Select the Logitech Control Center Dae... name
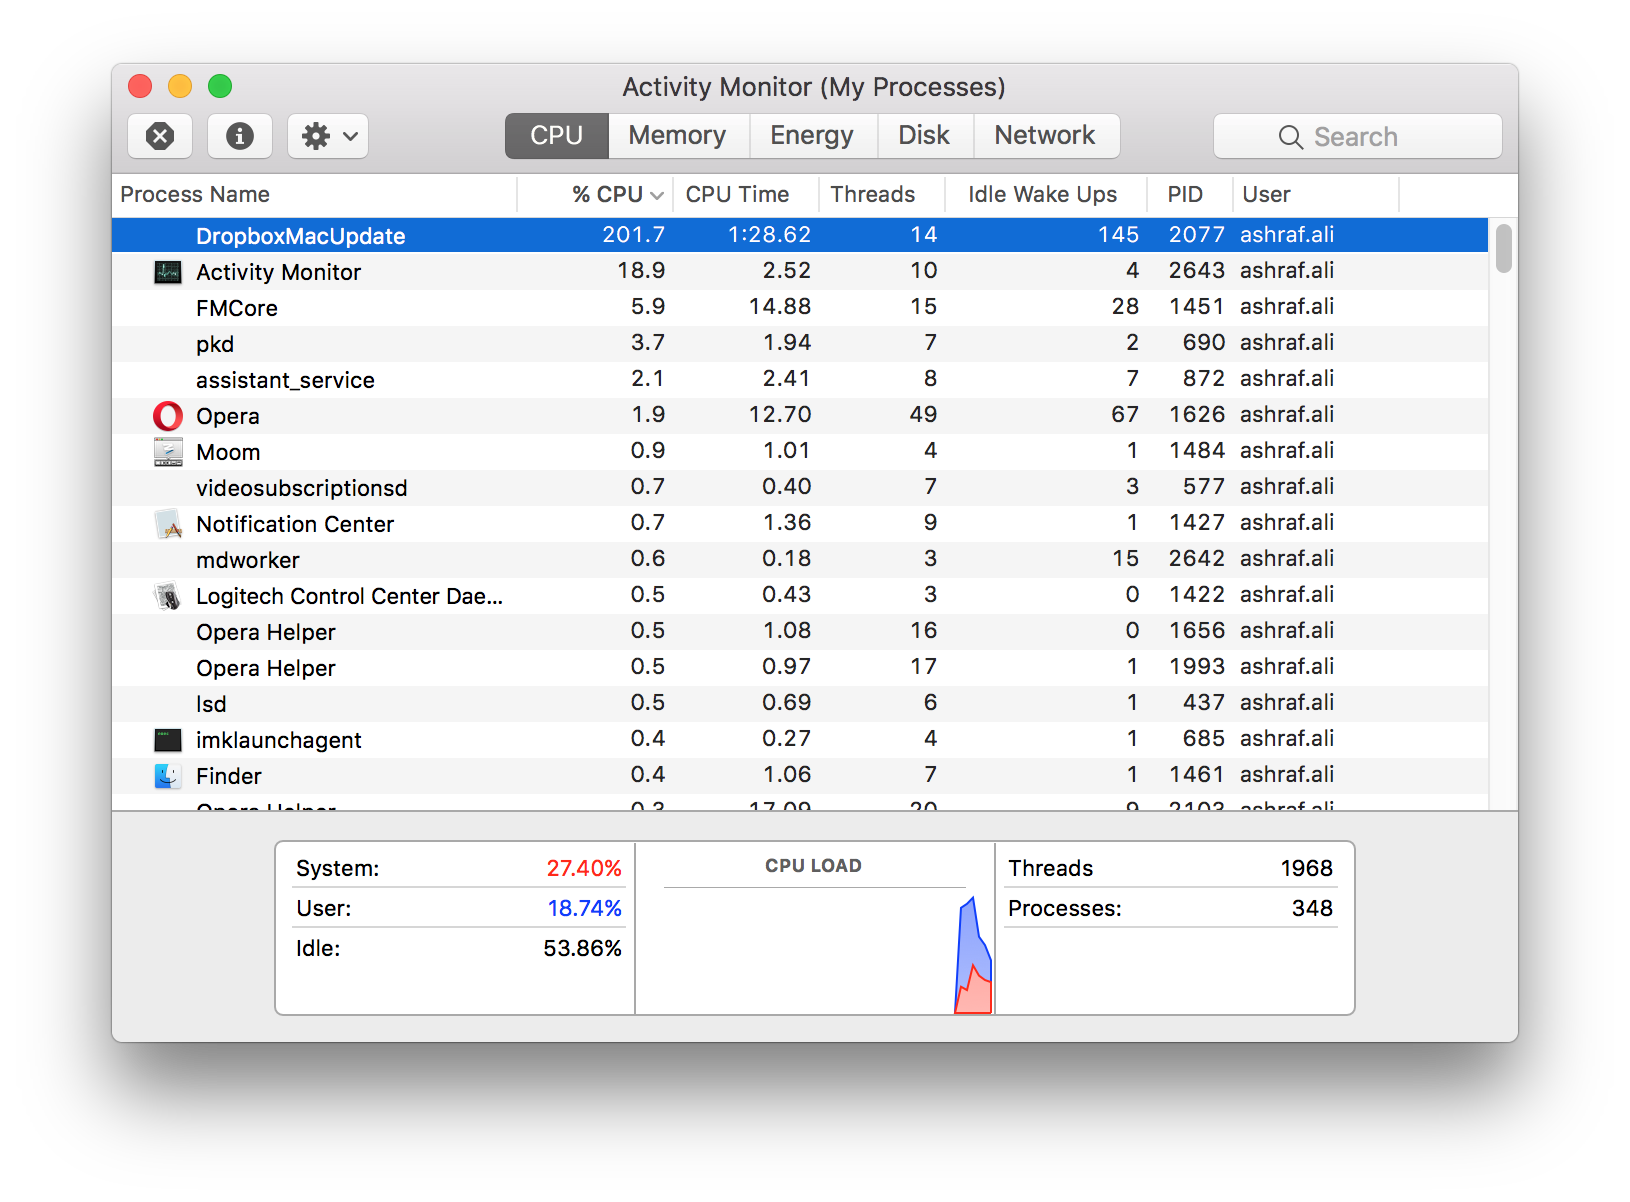Image resolution: width=1630 pixels, height=1202 pixels. pos(349,596)
